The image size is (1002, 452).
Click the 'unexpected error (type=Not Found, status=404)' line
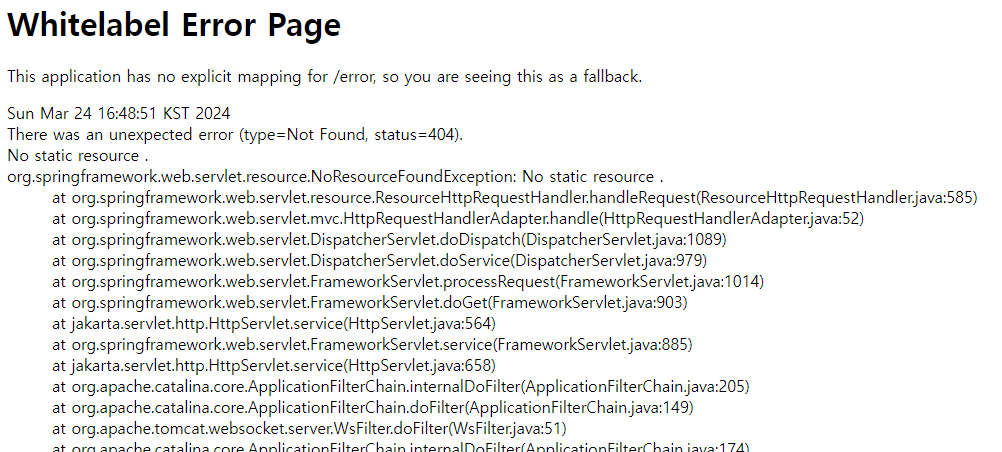235,134
